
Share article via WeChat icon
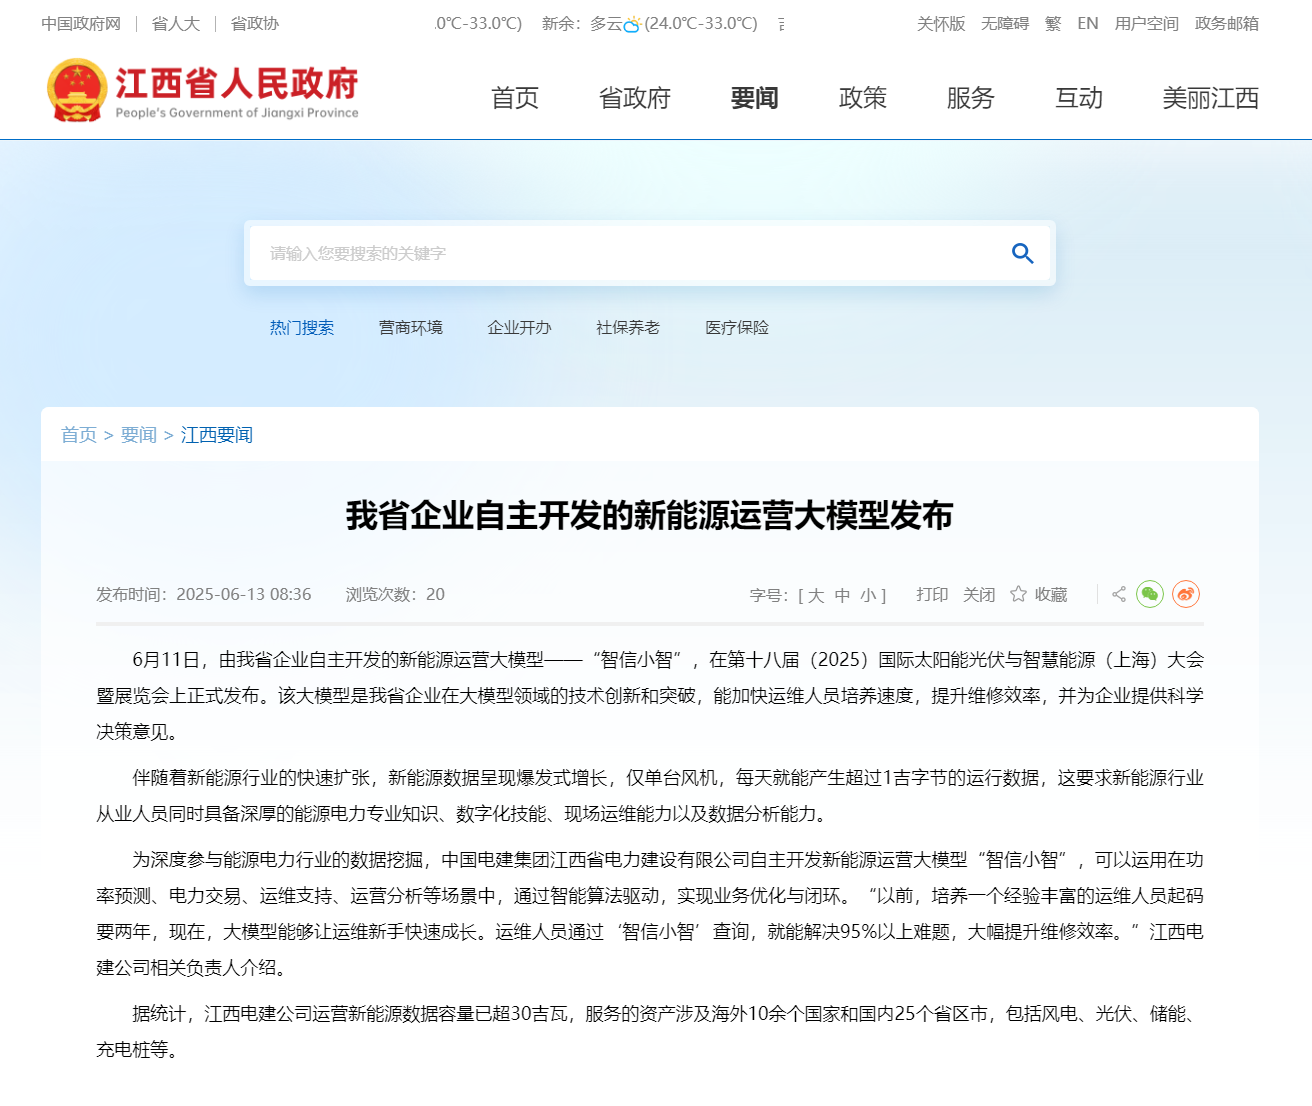1150,594
